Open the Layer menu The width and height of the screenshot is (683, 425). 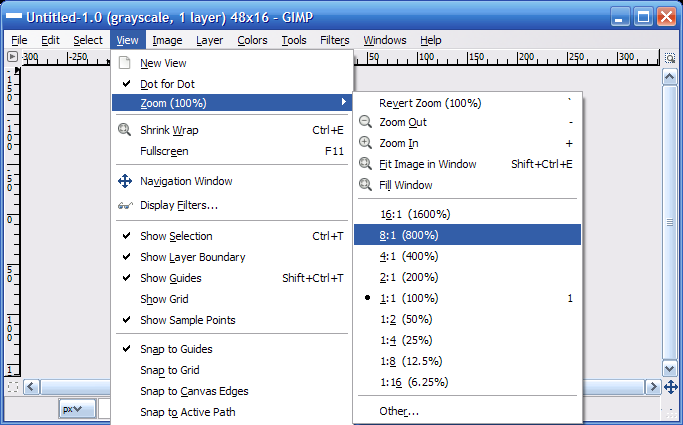[x=210, y=40]
